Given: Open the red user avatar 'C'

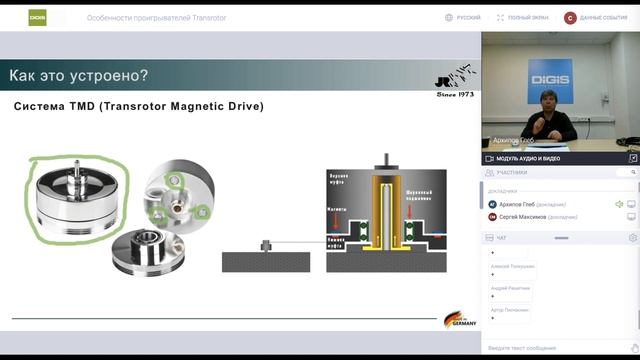Looking at the screenshot, I should click(x=570, y=18).
